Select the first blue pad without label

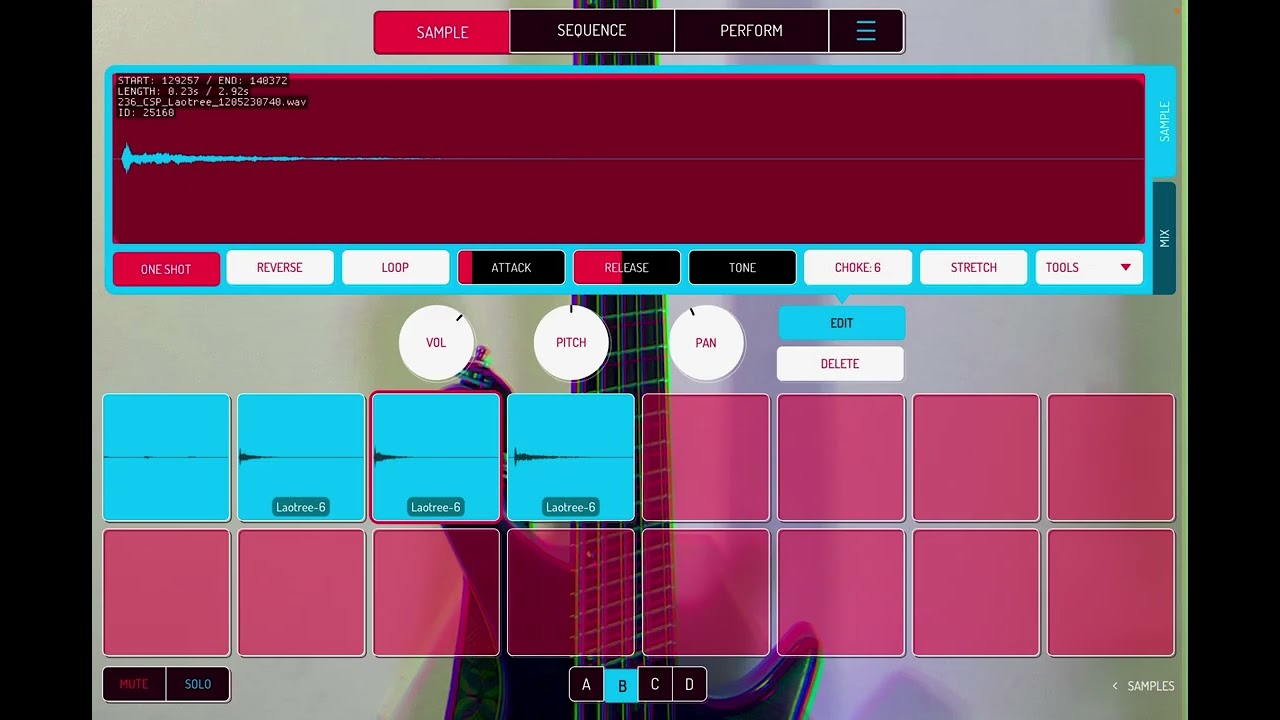166,457
